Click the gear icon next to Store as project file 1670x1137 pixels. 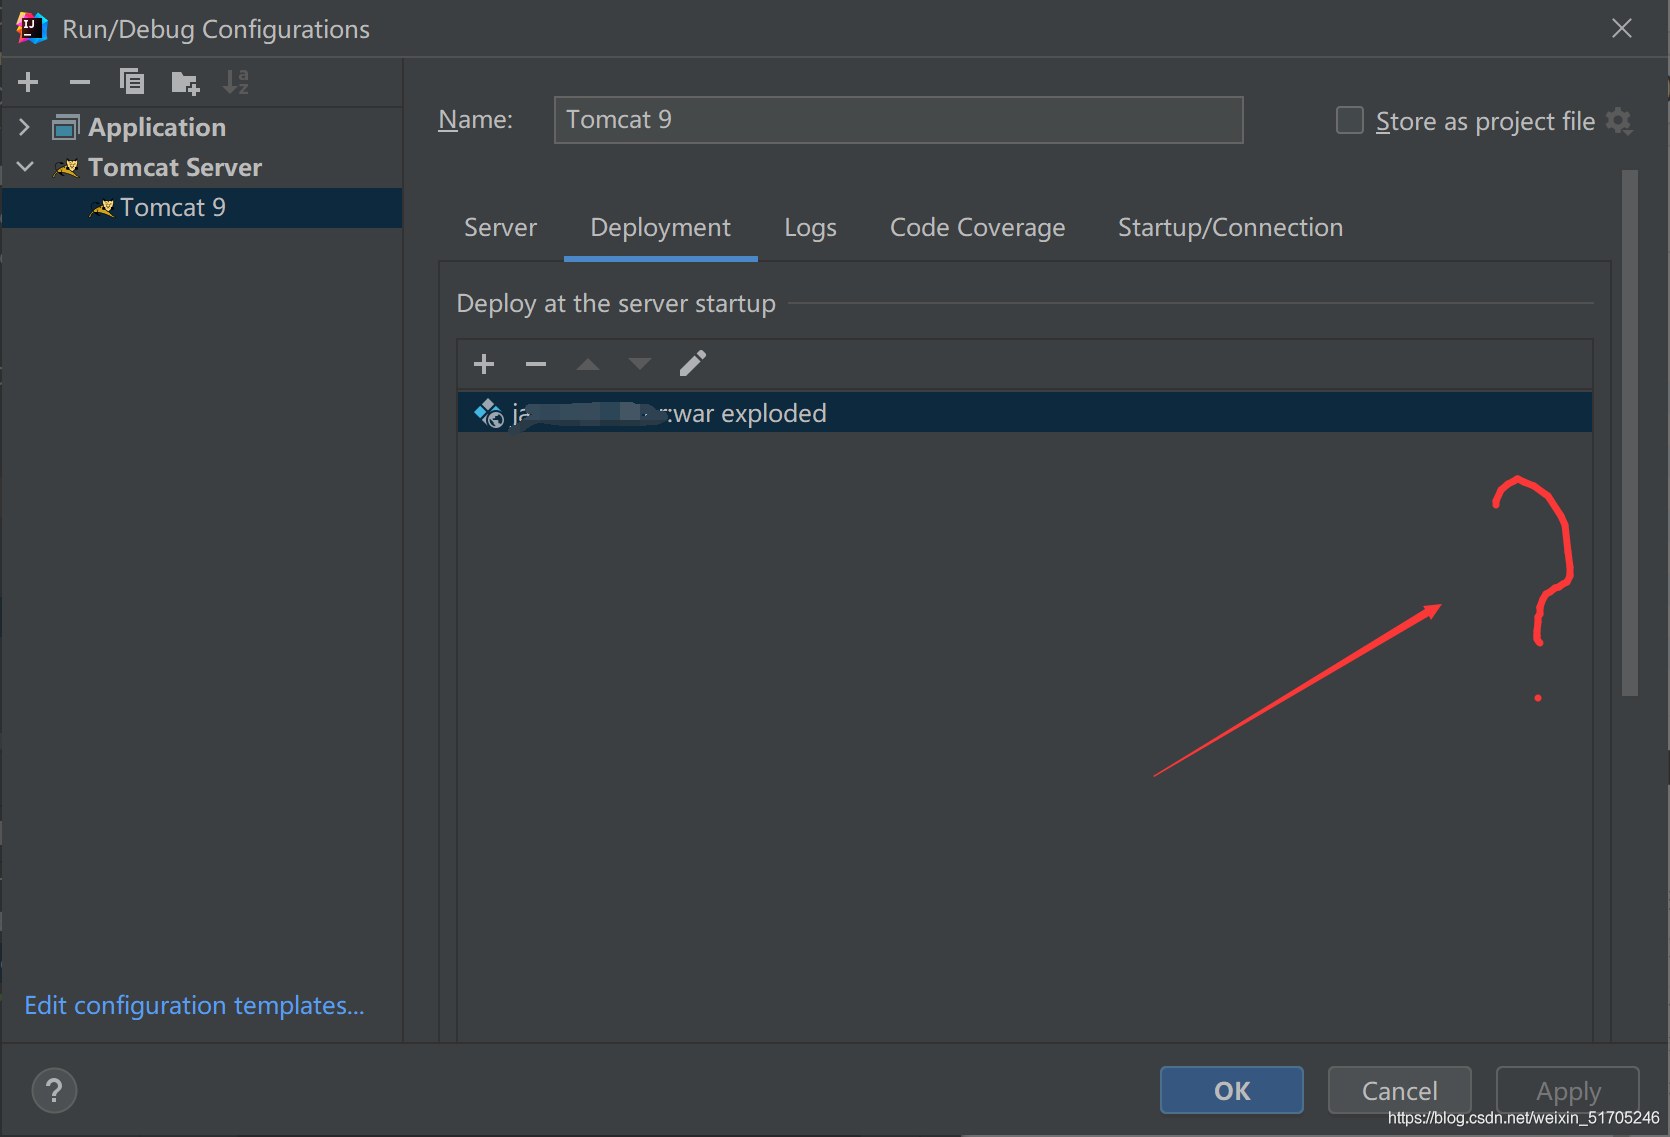(1620, 120)
